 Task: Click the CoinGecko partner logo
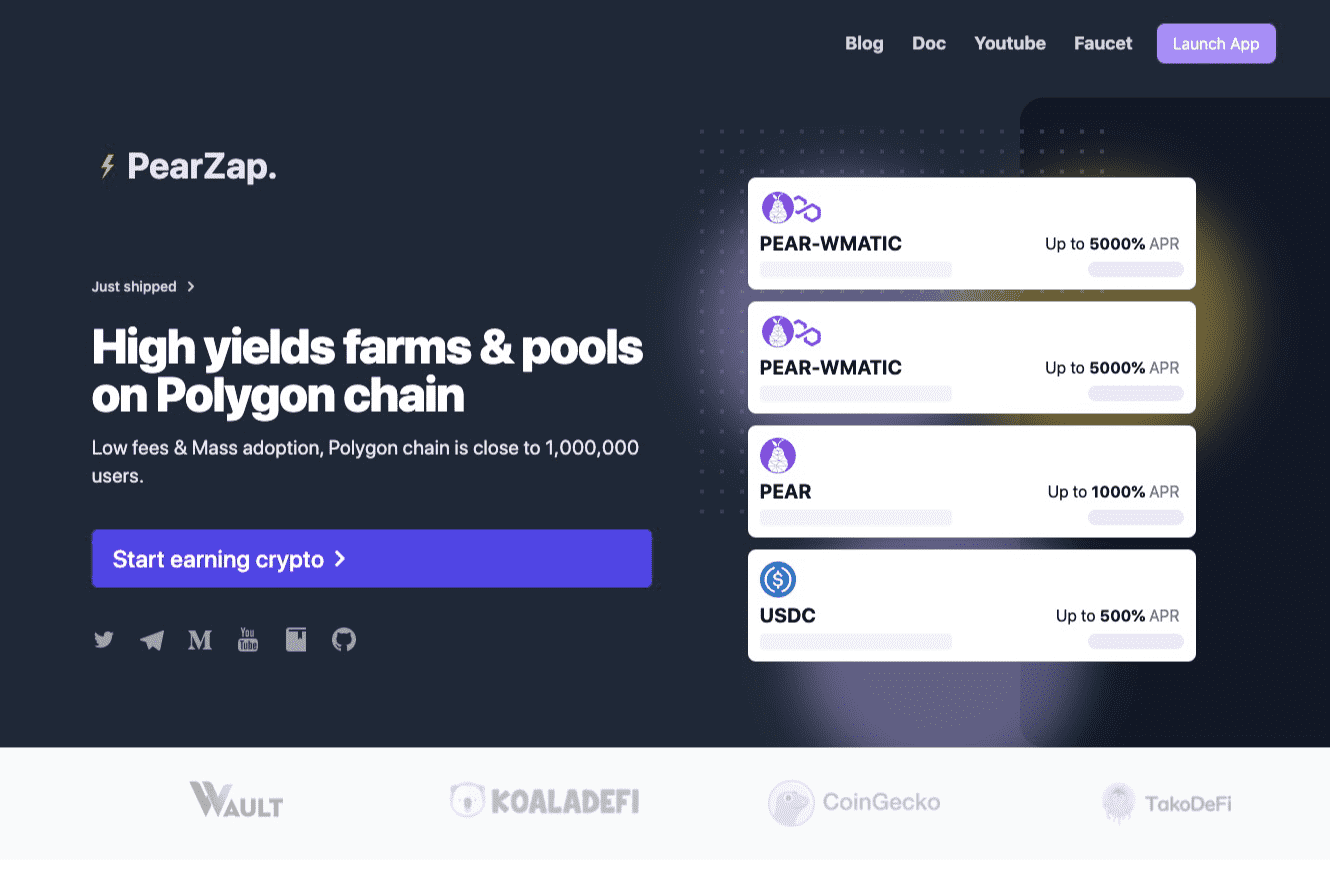click(x=854, y=802)
